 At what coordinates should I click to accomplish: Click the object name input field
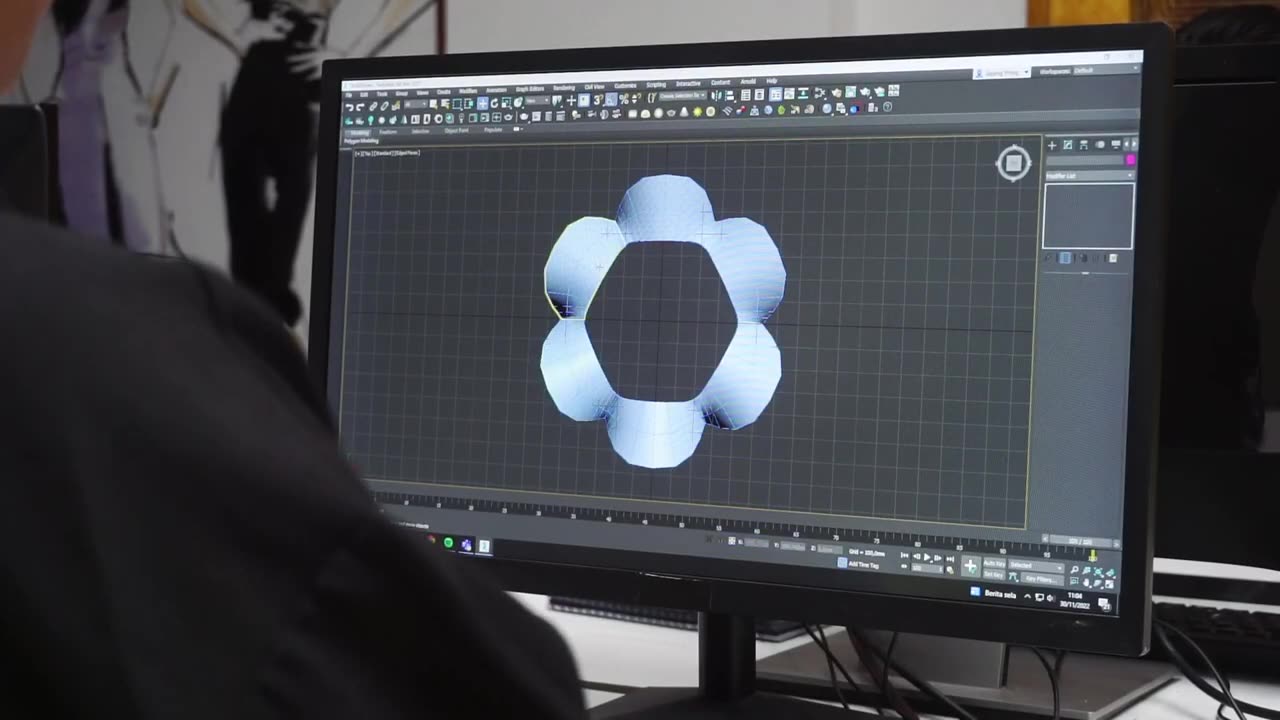pyautogui.click(x=1085, y=160)
